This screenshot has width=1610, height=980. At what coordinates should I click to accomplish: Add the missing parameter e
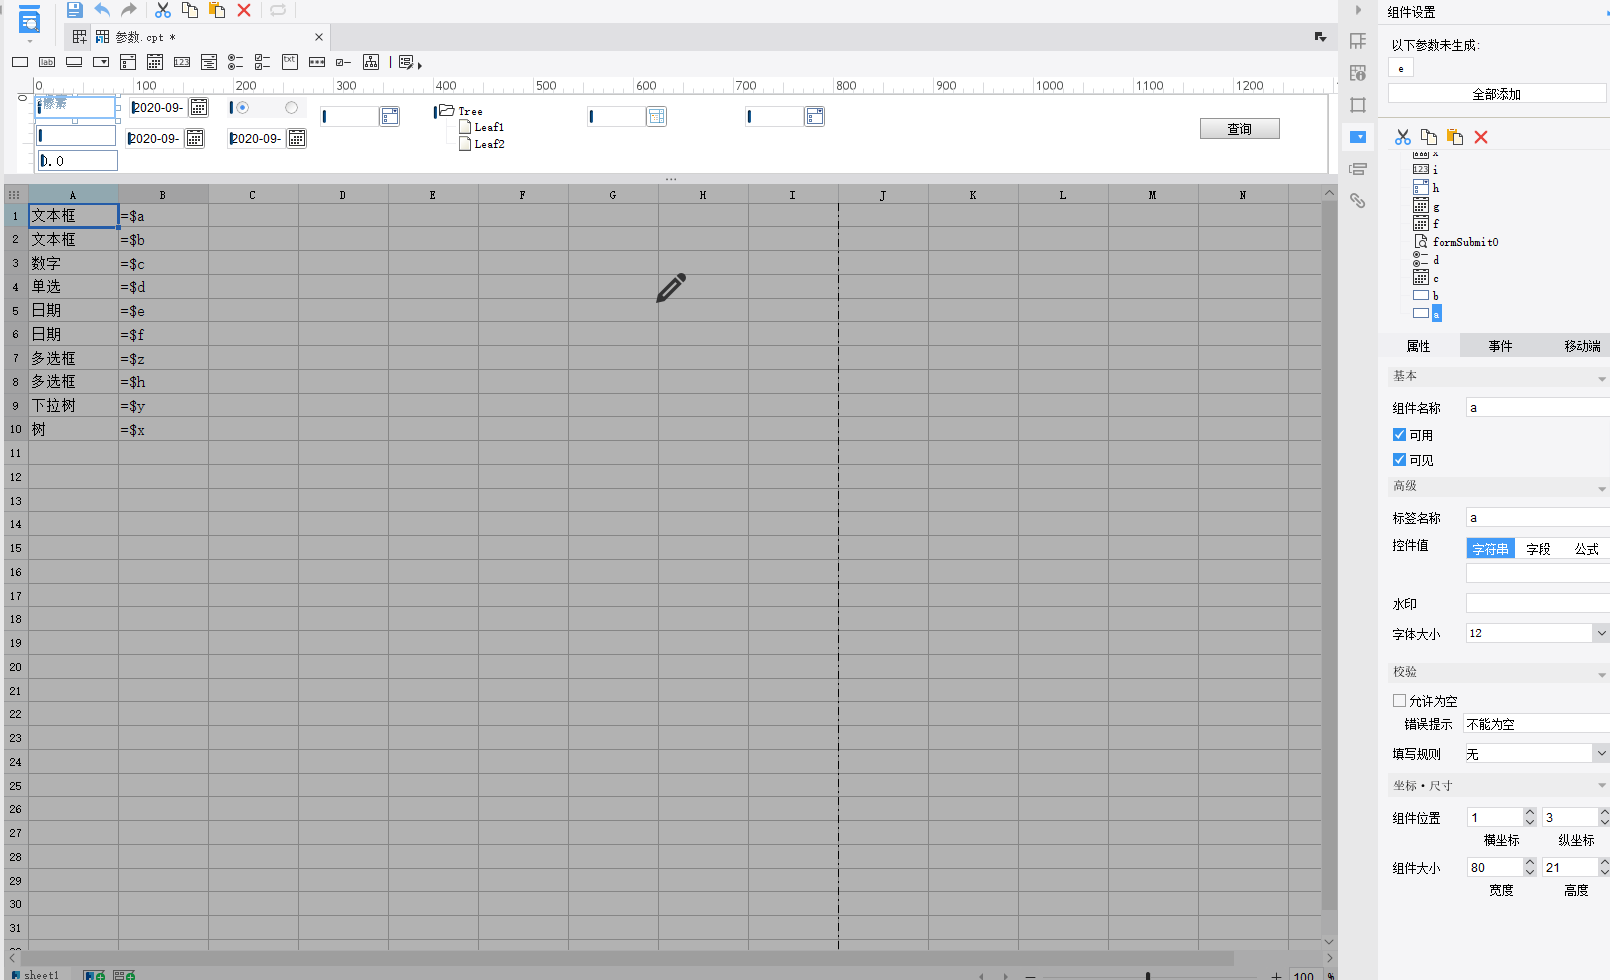tap(1401, 68)
